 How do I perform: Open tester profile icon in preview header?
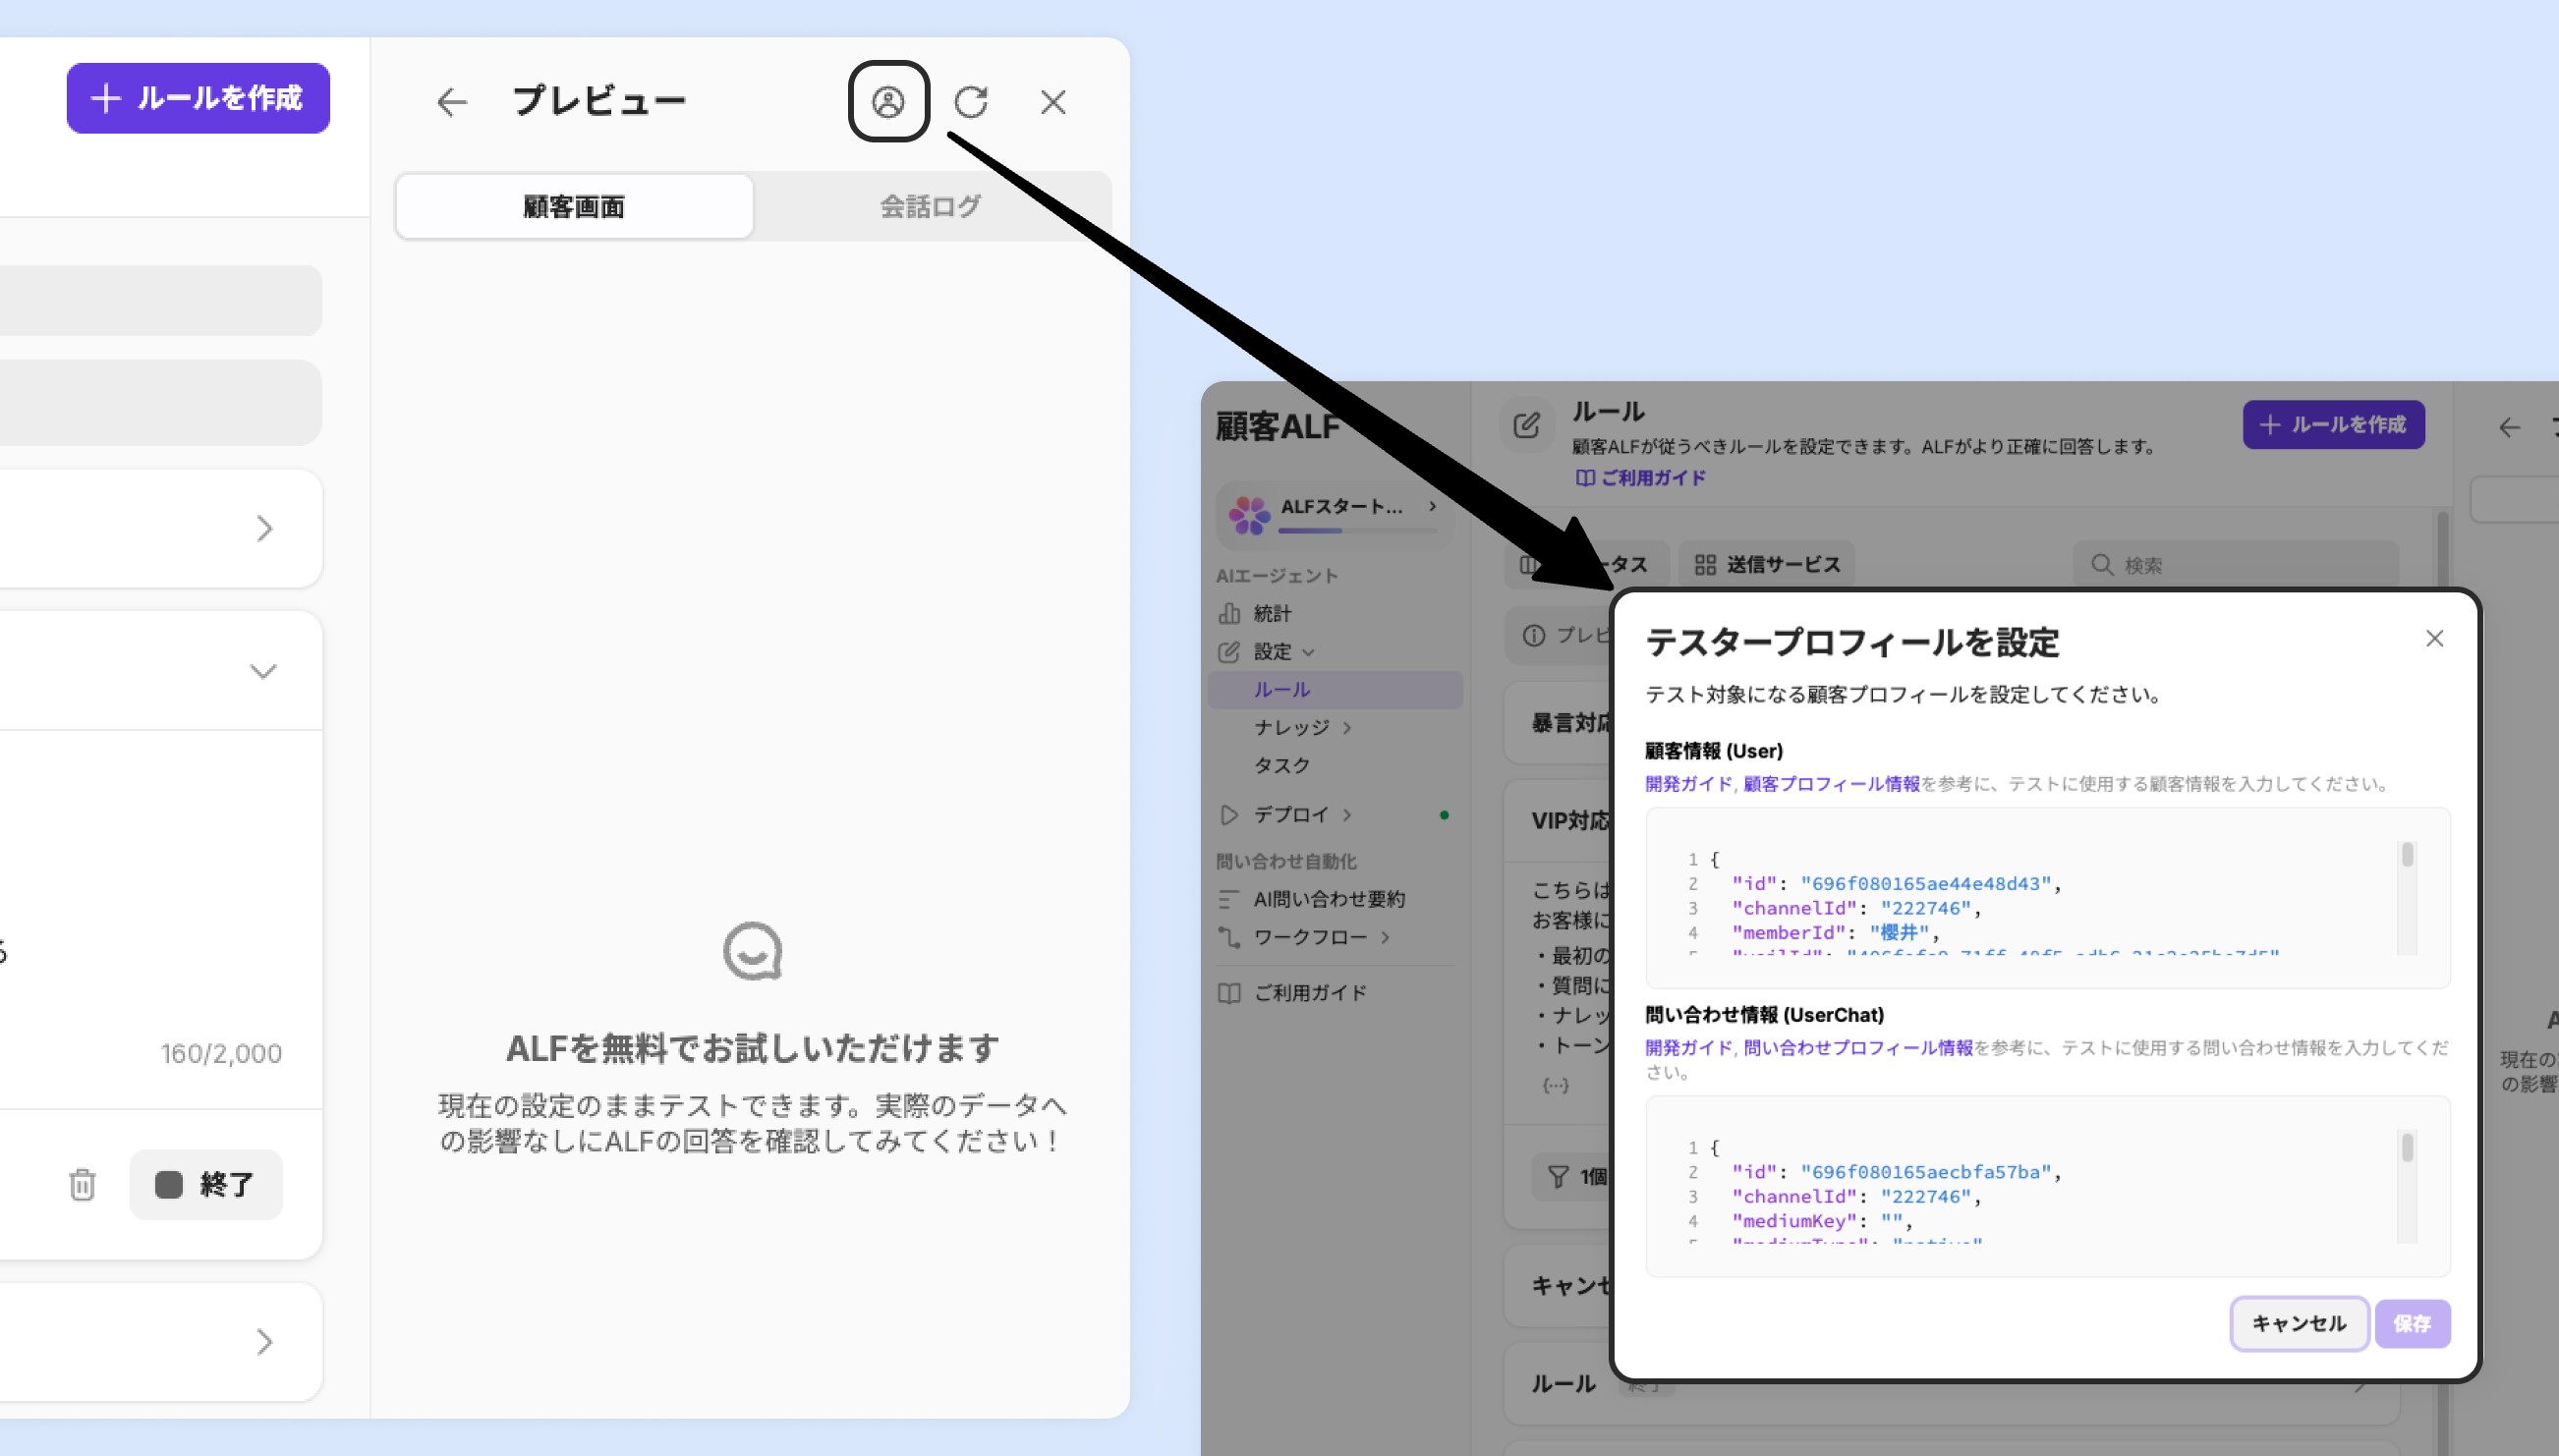point(888,101)
